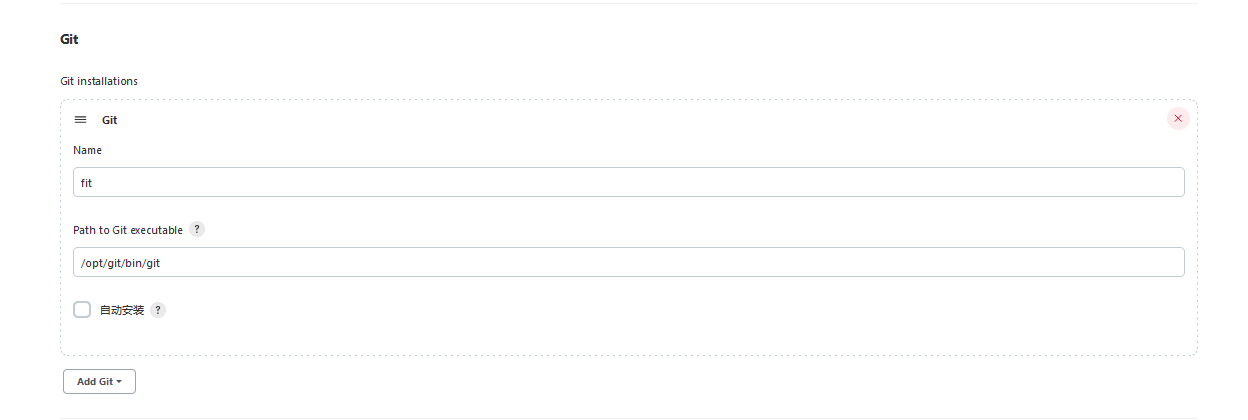Click the Name field label
The image size is (1248, 420).
click(88, 150)
